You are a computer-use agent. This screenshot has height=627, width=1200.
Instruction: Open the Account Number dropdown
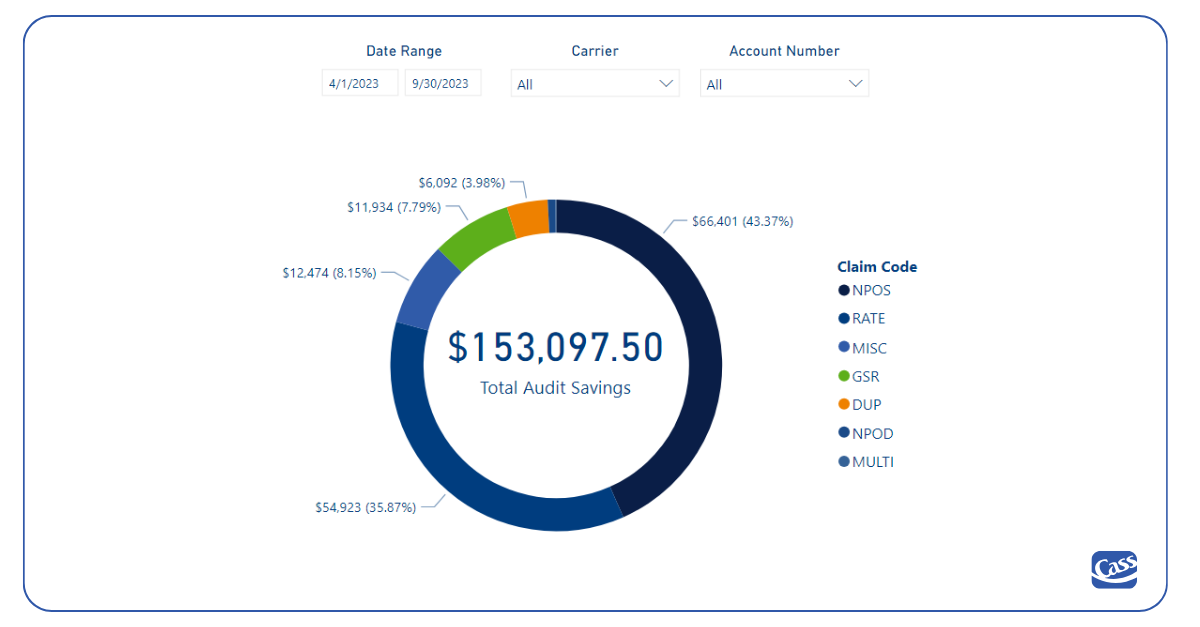(784, 83)
